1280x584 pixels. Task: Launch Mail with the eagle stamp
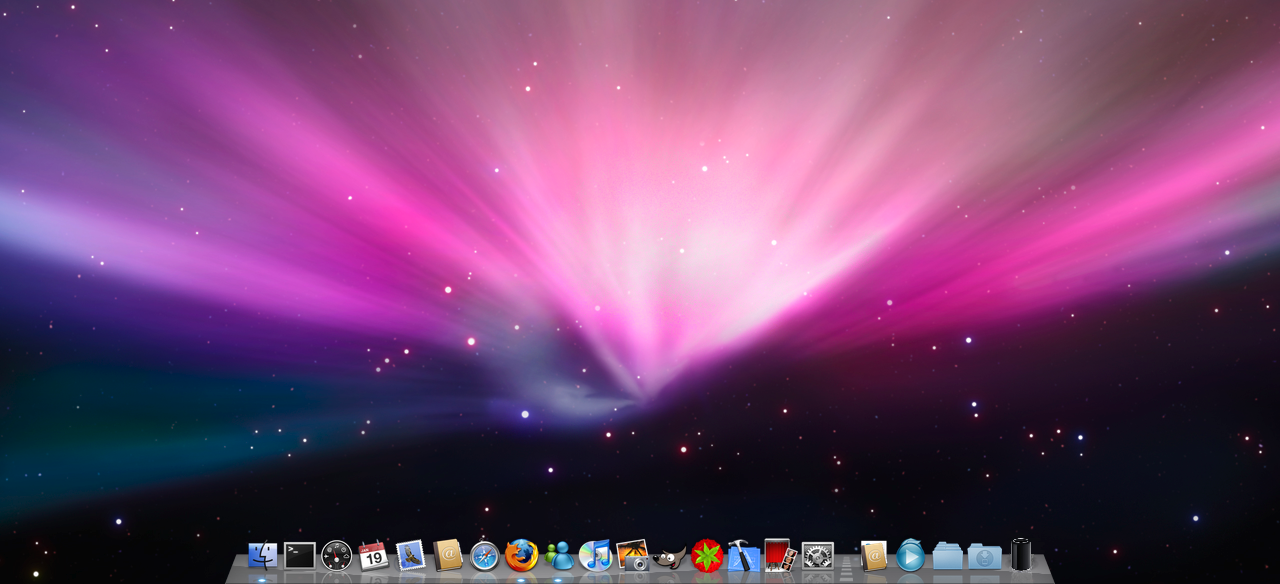[411, 555]
